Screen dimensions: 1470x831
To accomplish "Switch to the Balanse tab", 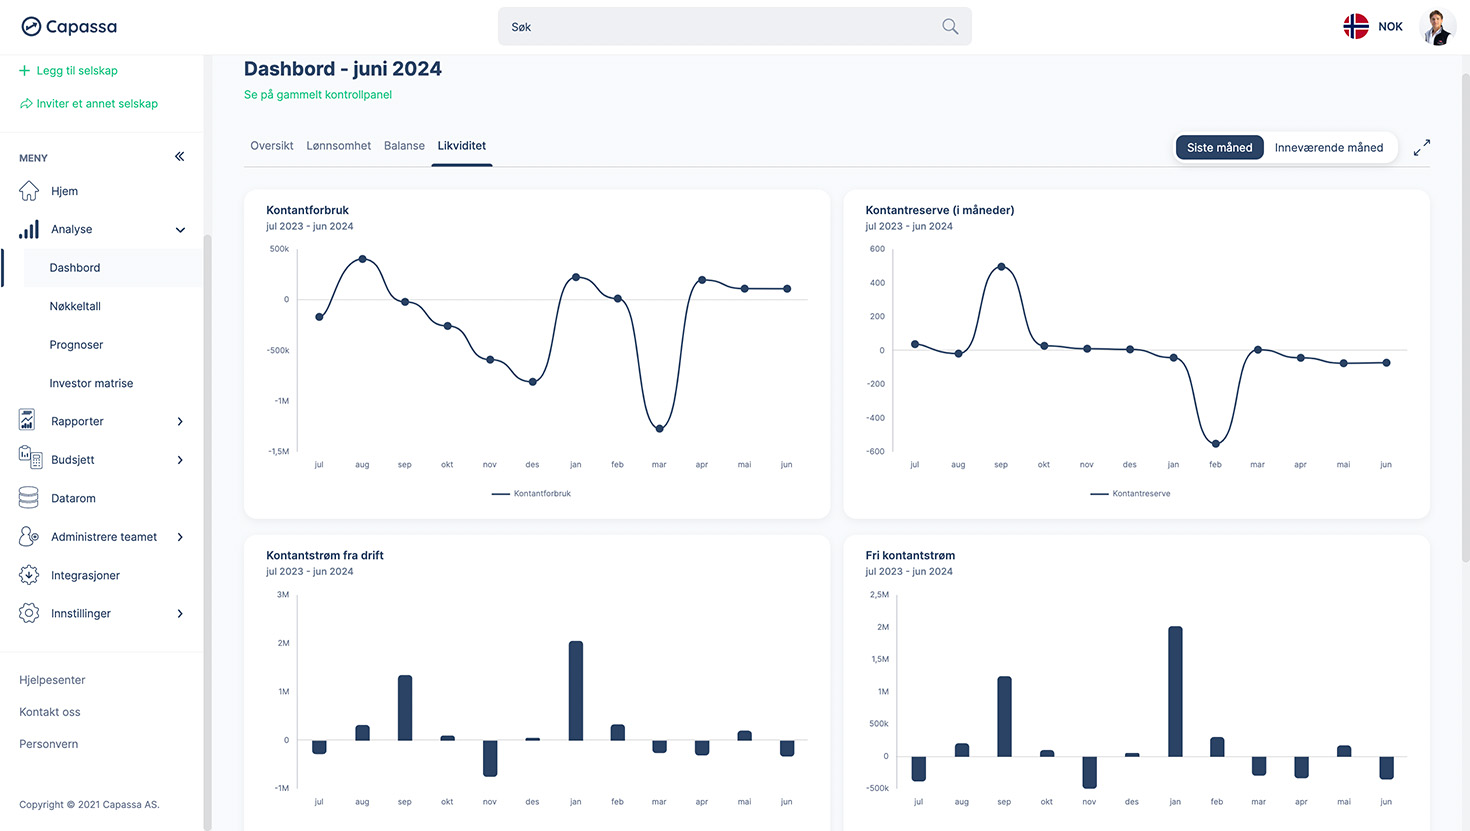I will click(x=404, y=146).
